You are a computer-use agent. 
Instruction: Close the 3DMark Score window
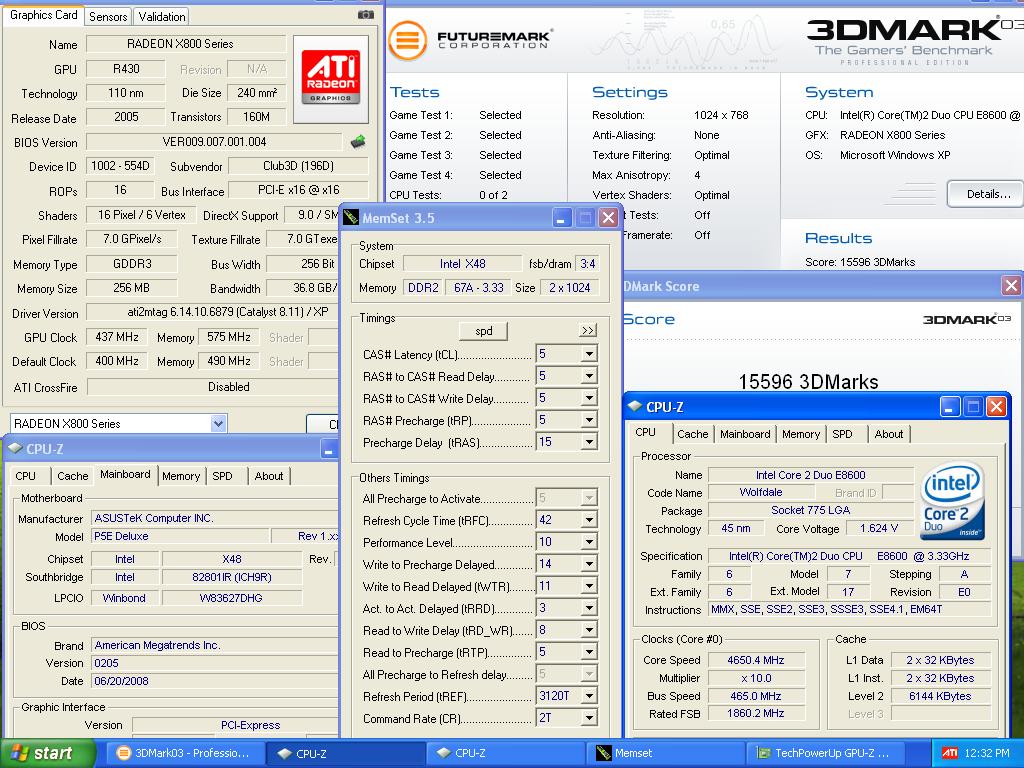tap(1011, 285)
